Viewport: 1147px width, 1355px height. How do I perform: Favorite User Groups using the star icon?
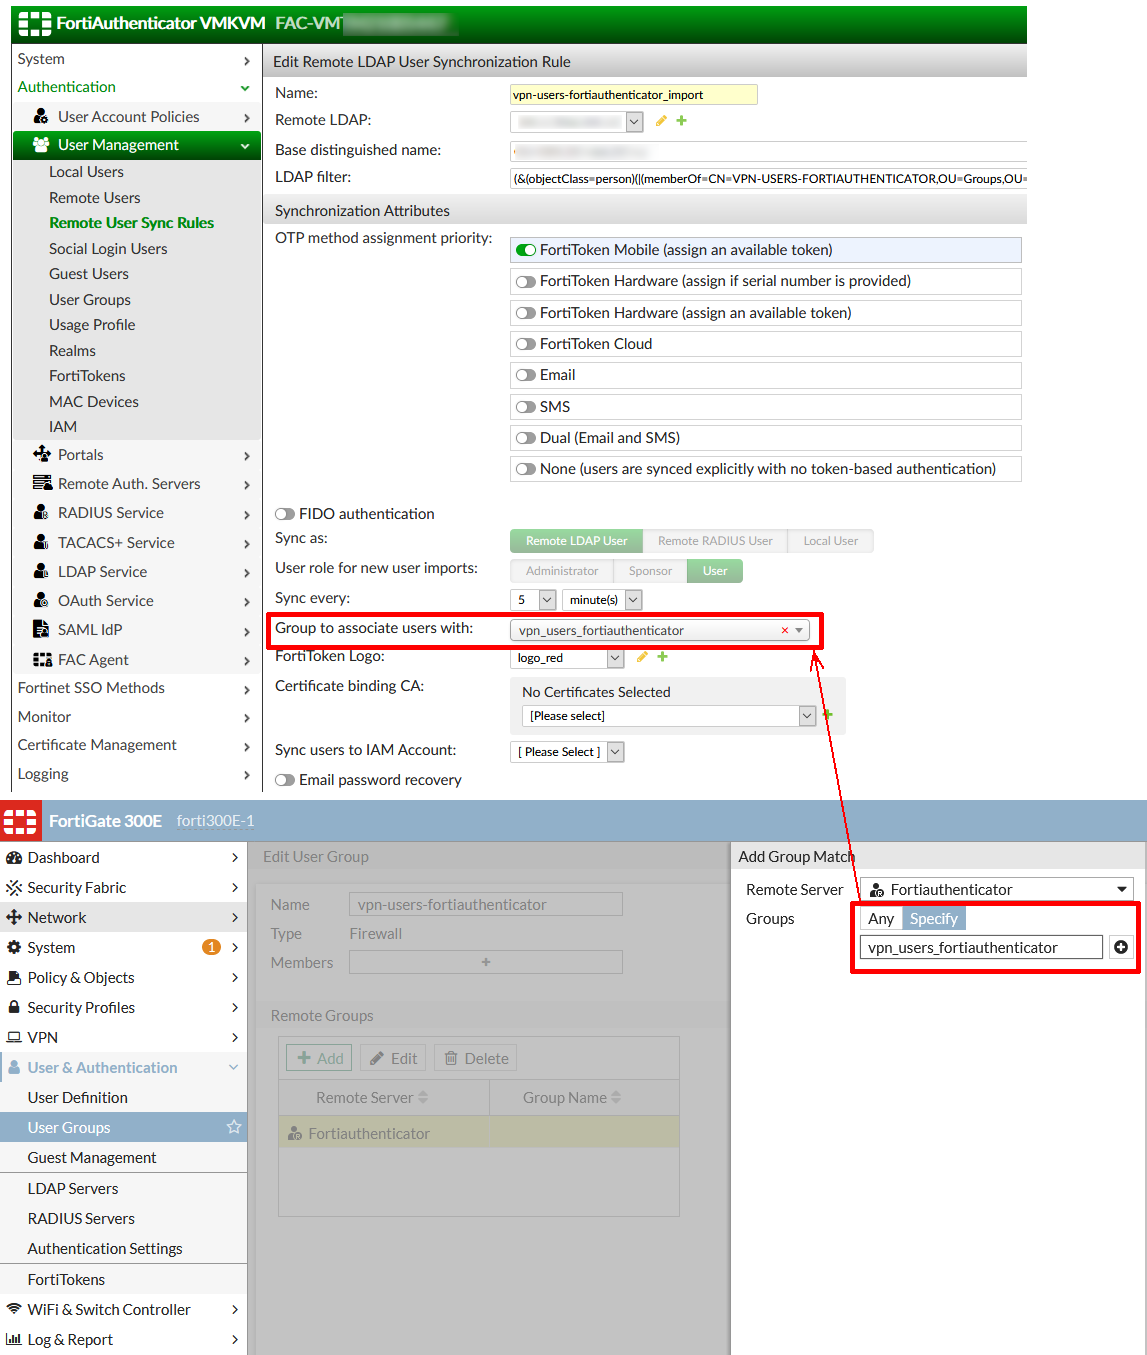233,1127
